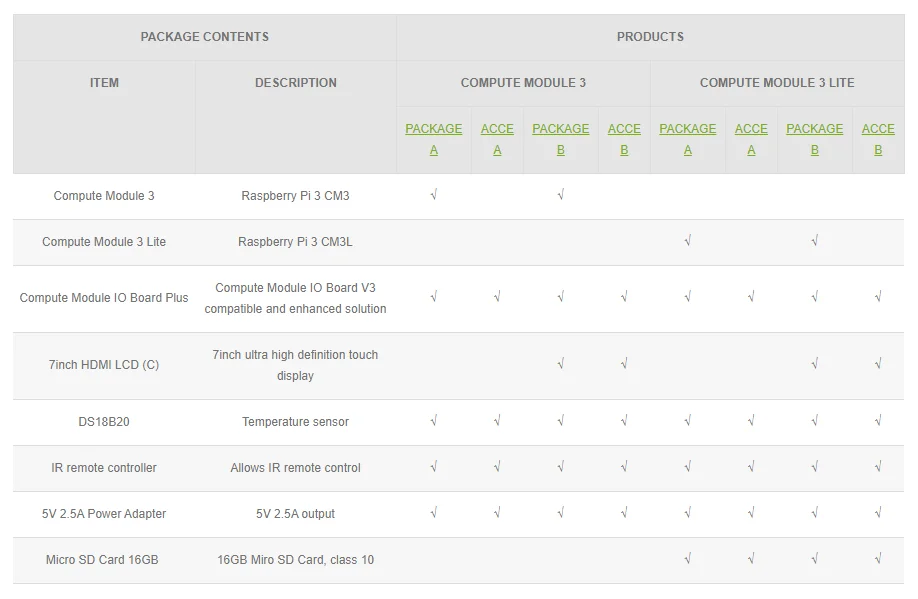Open PACKAGE A link under Compute Module 3 Lite

click(x=687, y=139)
